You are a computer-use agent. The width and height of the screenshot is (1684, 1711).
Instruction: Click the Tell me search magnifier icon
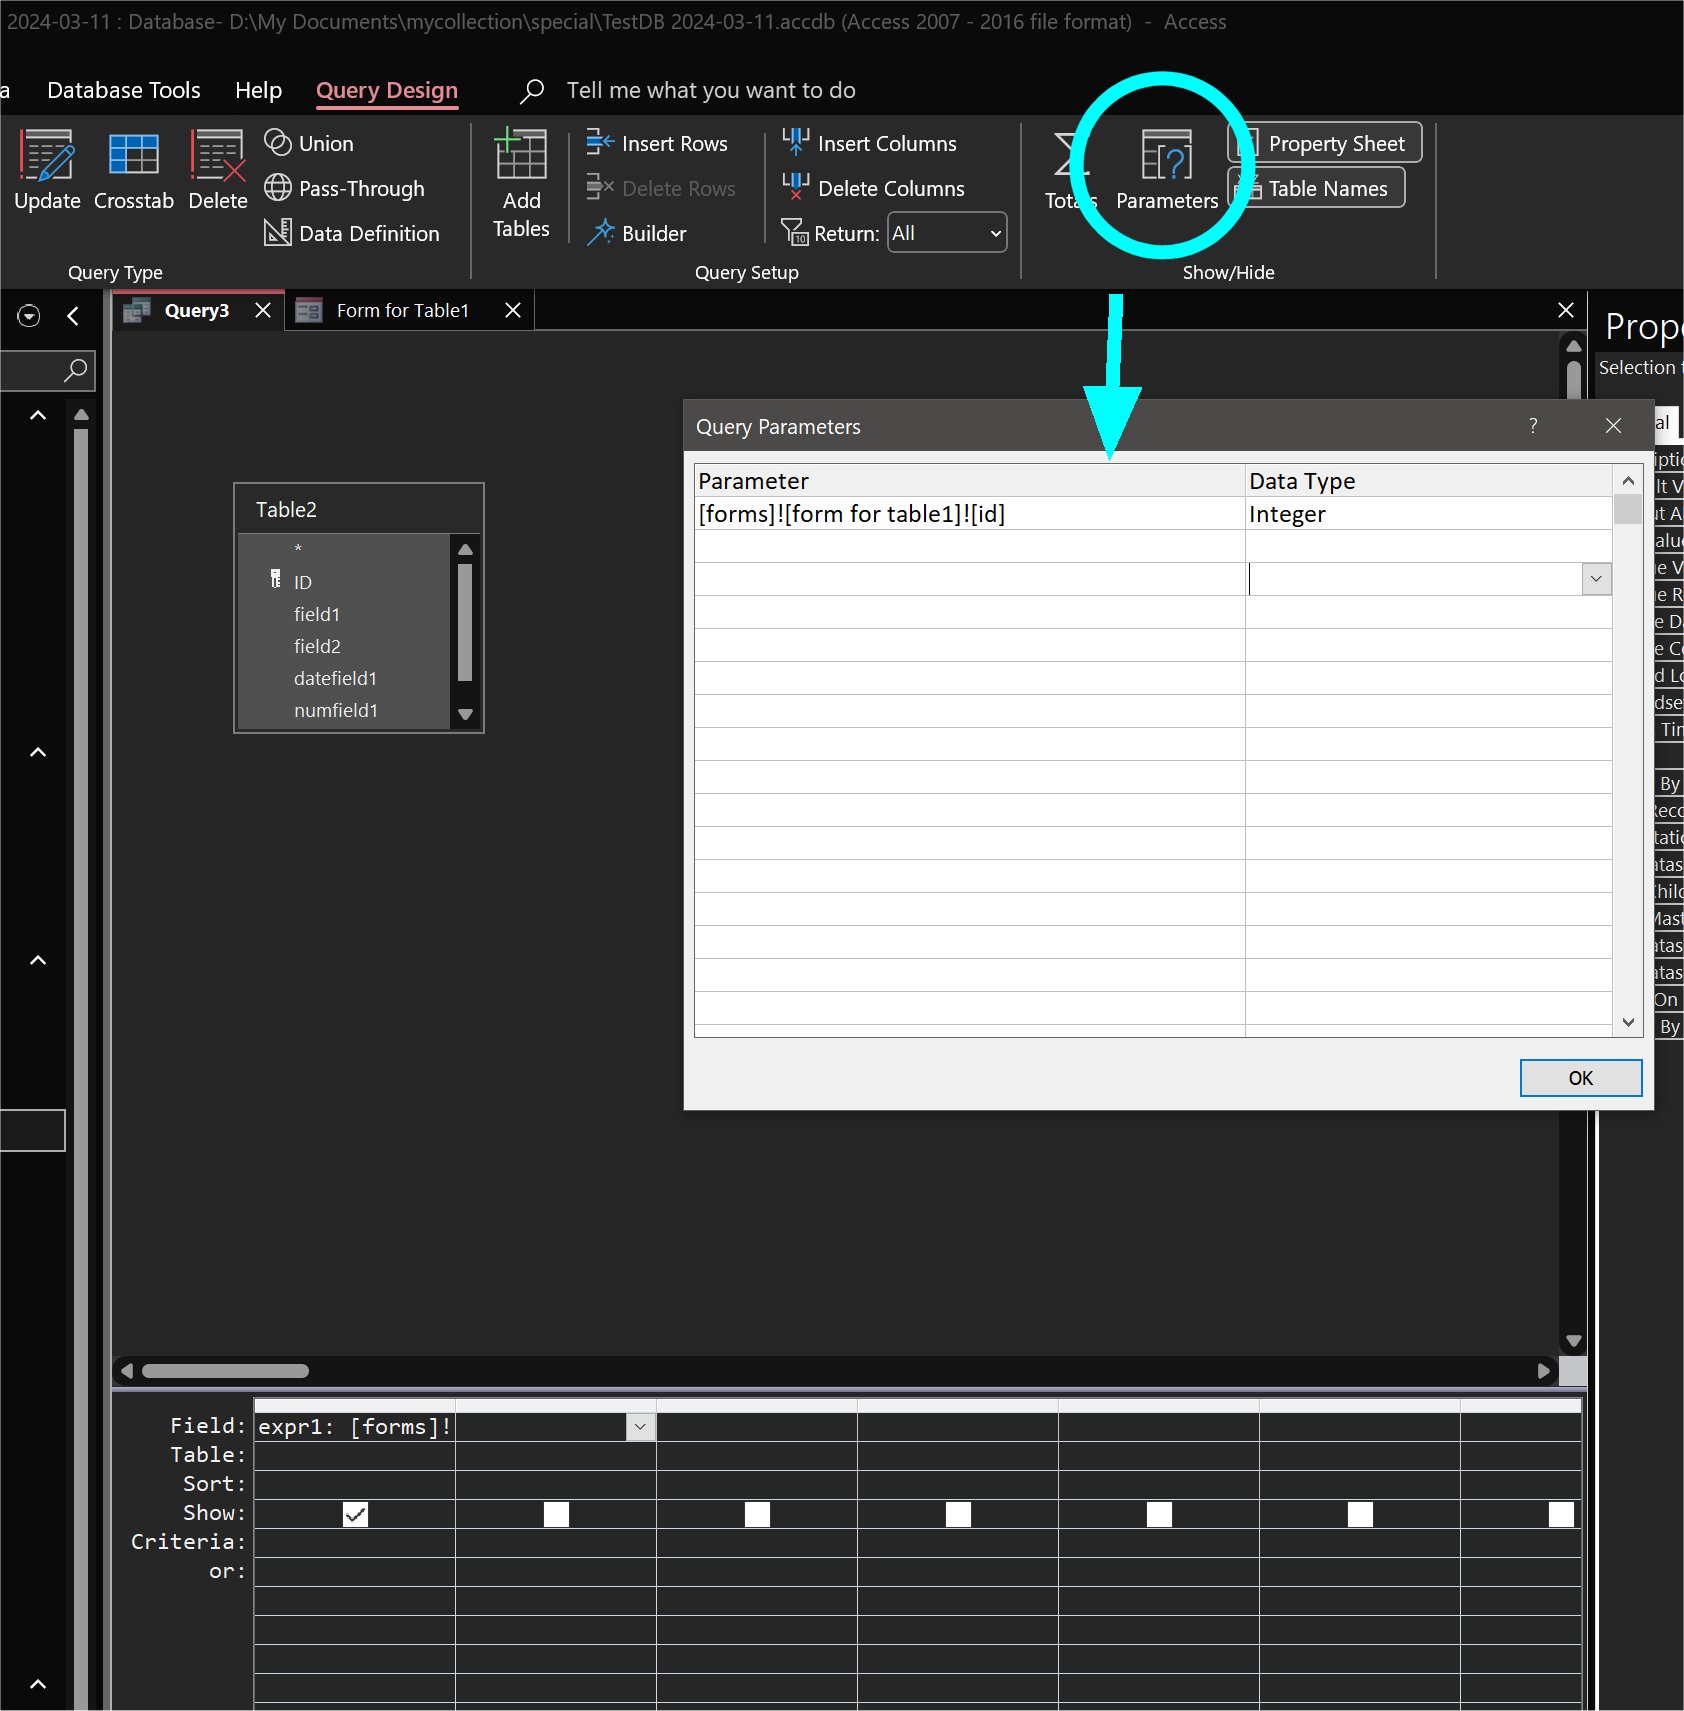tap(532, 90)
